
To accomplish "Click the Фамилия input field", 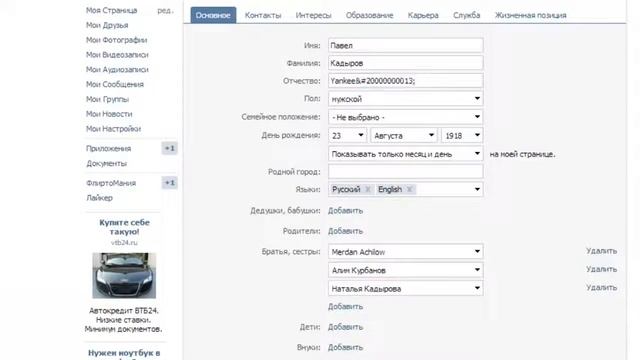I will click(406, 63).
